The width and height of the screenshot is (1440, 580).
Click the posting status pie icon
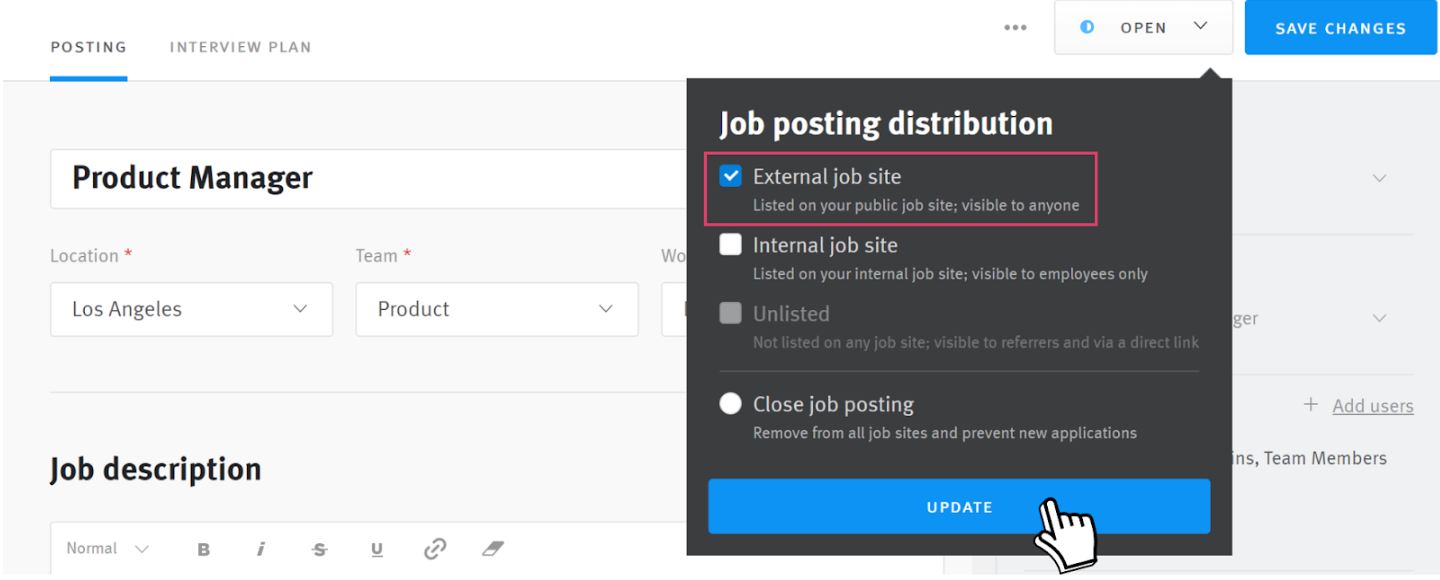point(1086,27)
